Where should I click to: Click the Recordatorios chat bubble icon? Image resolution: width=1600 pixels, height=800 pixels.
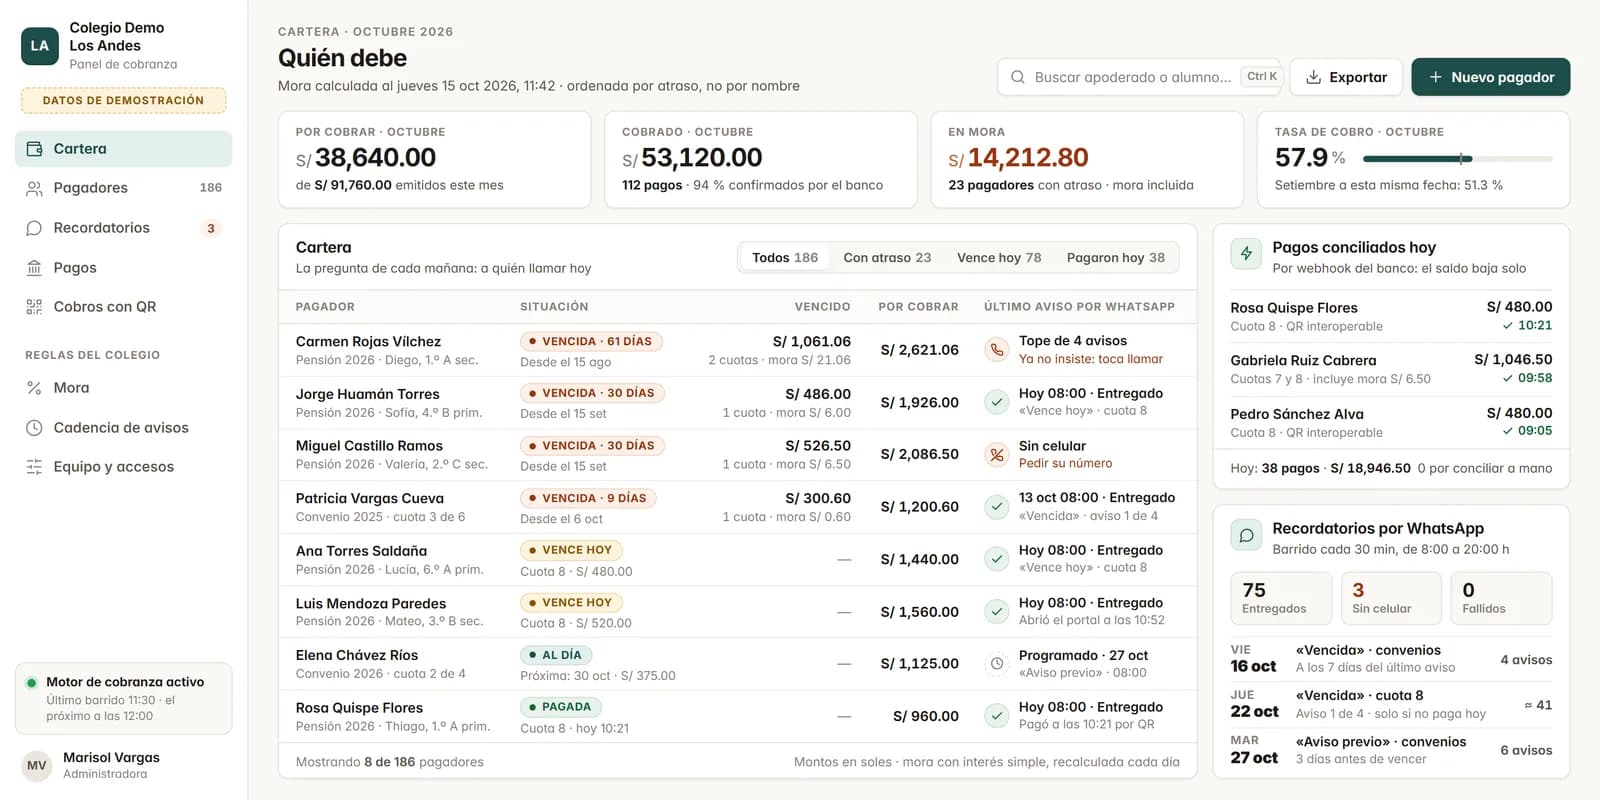point(34,228)
